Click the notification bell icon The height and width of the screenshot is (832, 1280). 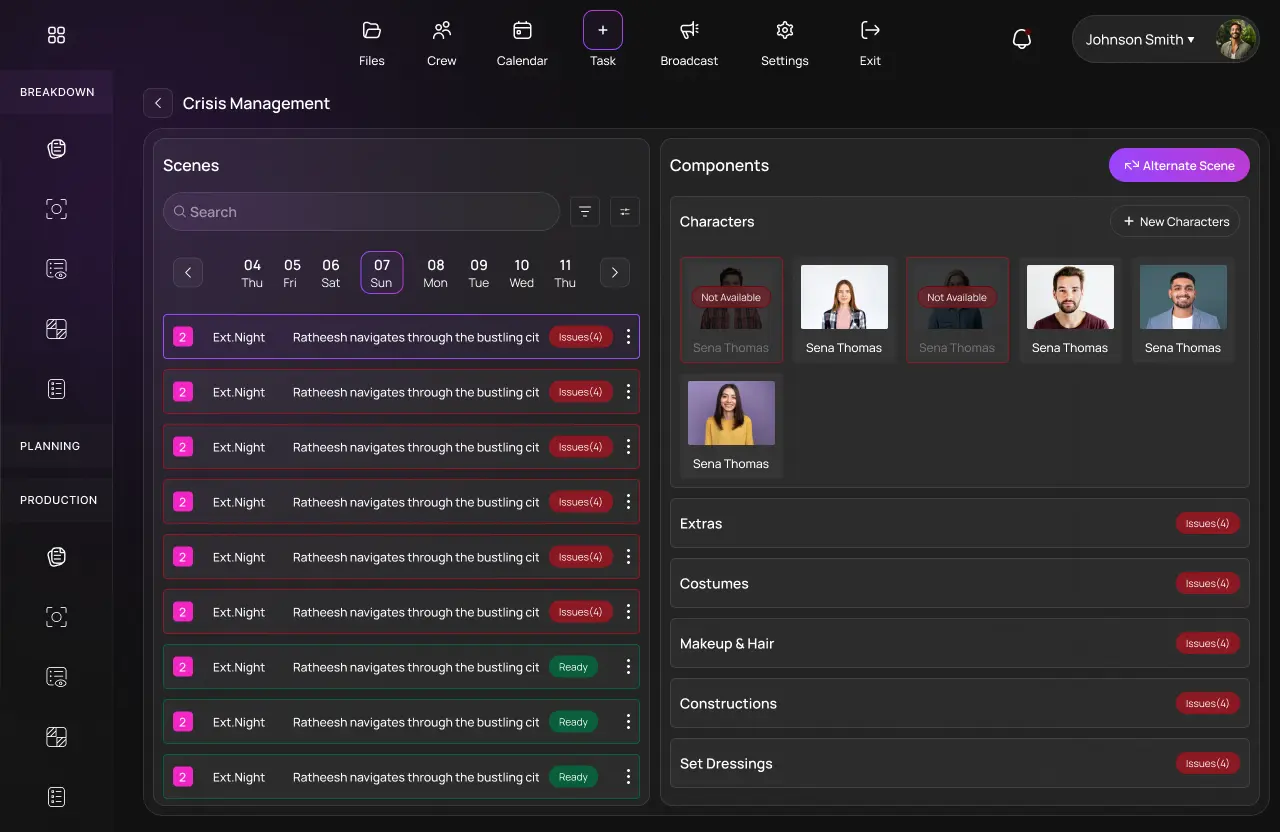(x=1021, y=38)
